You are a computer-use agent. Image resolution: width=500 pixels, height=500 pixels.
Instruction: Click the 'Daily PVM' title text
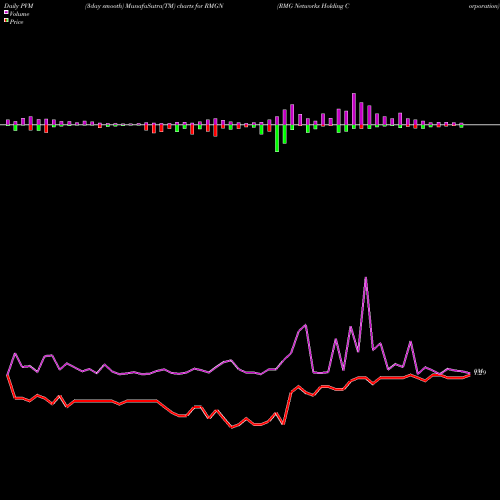coord(19,6)
